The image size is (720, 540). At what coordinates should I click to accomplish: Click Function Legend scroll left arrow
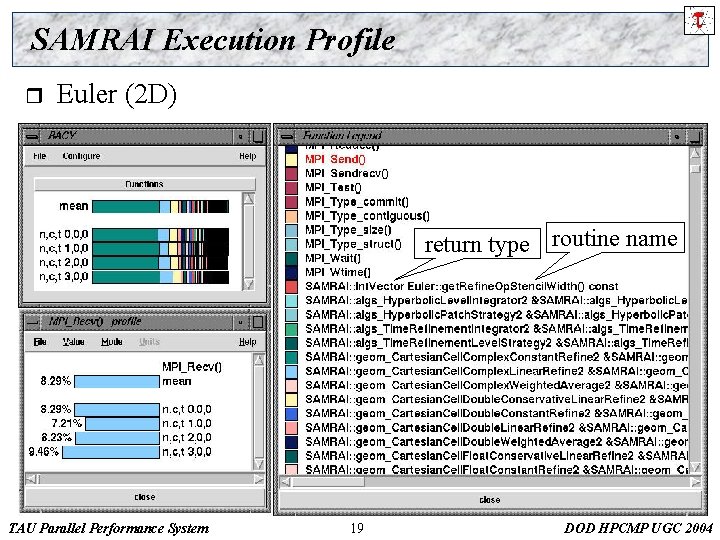point(286,482)
